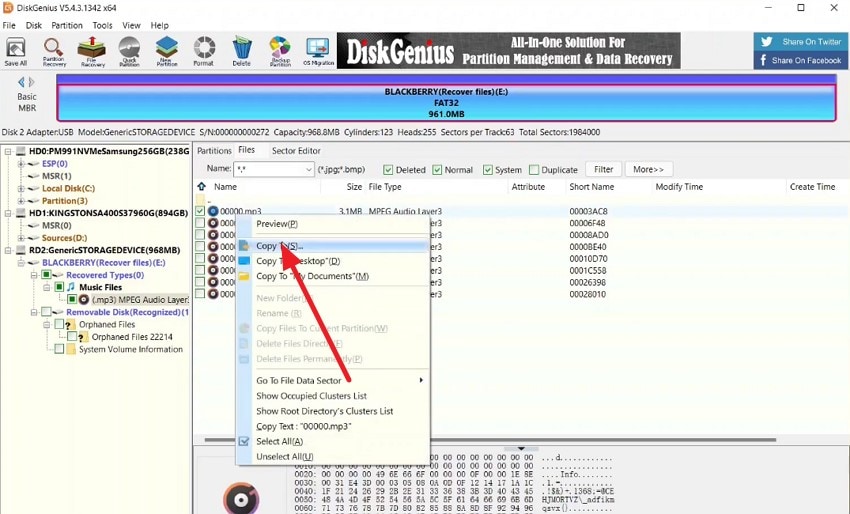Click the Orphaned Files question-mark folder icon
This screenshot has height=514, width=850.
[70, 324]
